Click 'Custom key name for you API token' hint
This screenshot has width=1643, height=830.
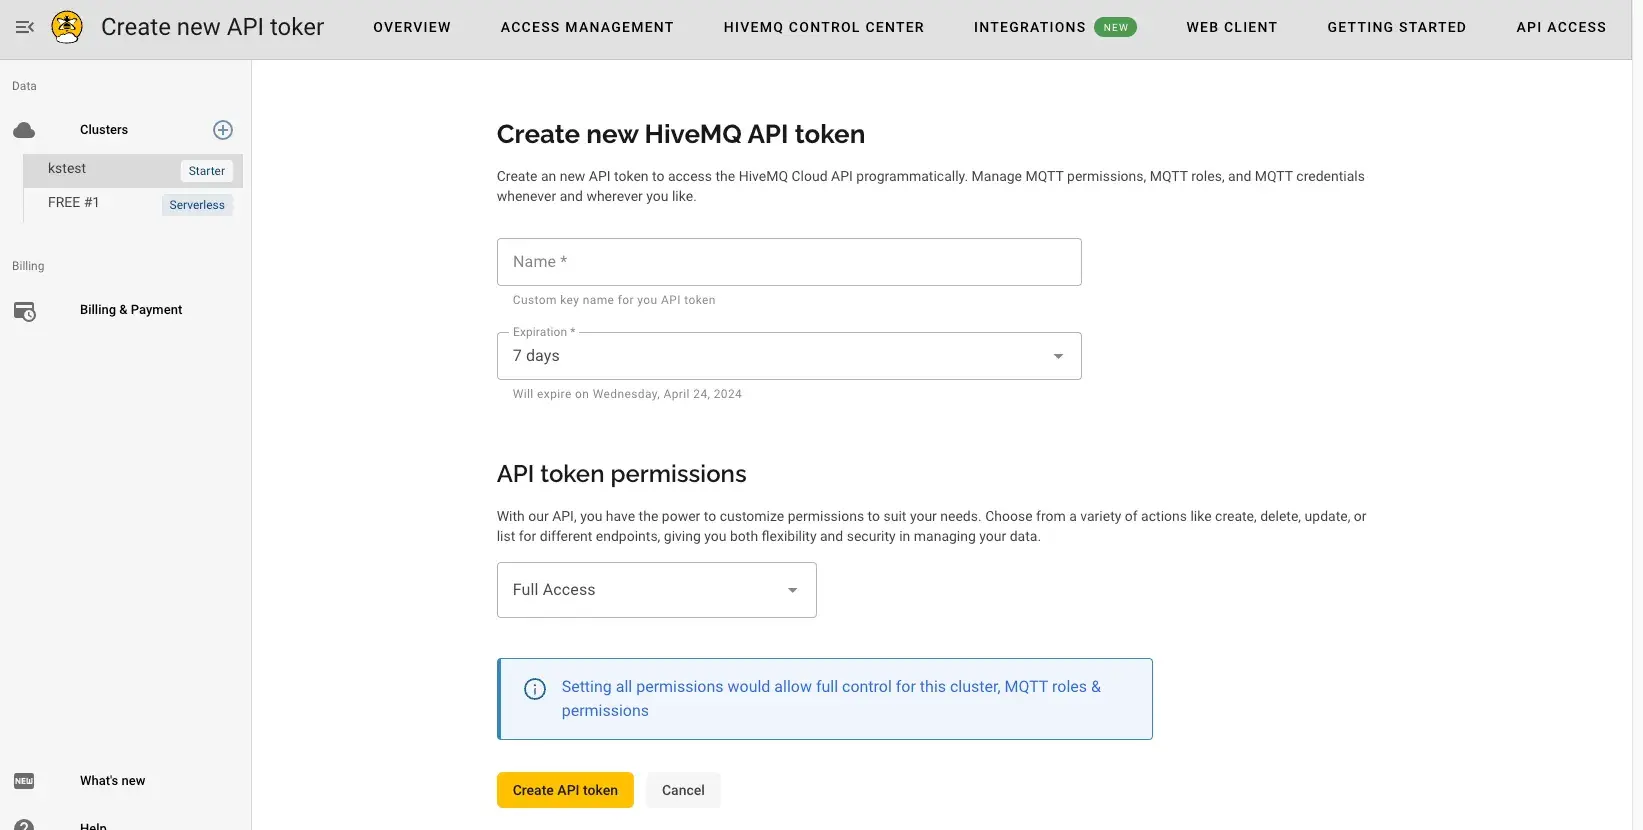(x=614, y=300)
